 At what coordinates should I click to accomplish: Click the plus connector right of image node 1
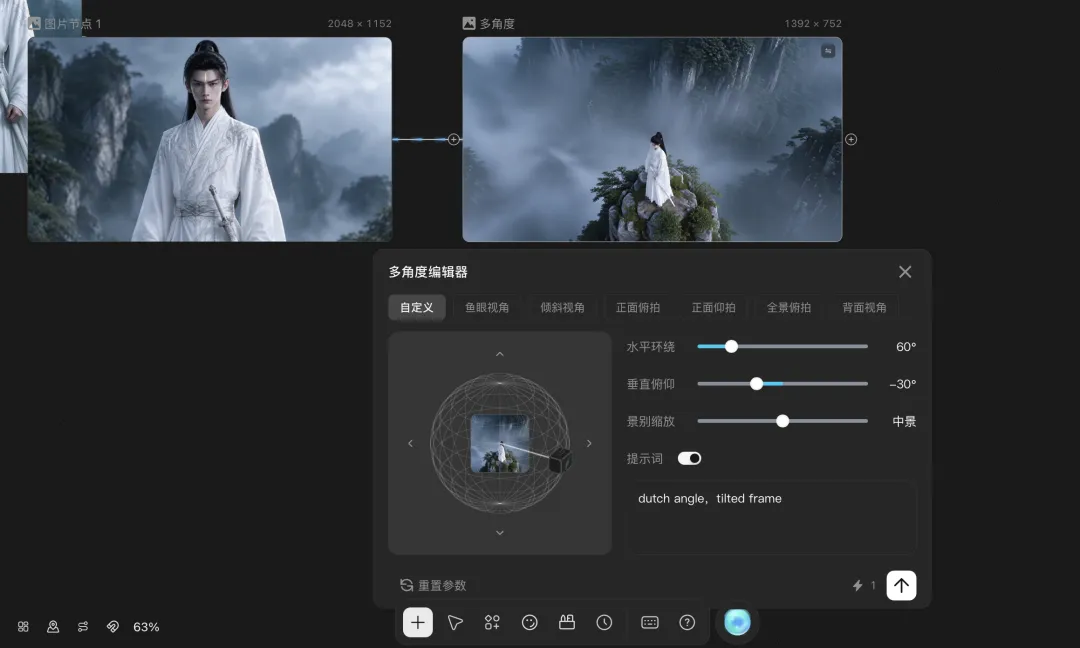tap(453, 140)
